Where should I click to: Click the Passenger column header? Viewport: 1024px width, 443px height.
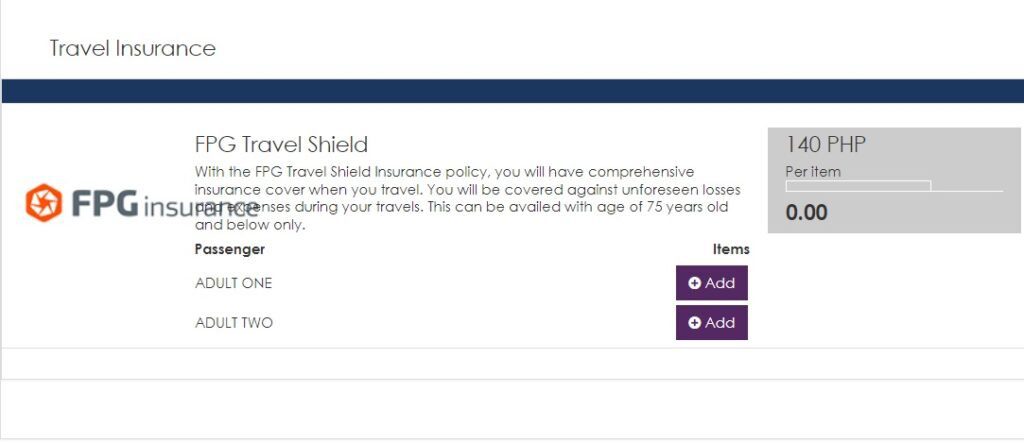pos(230,249)
